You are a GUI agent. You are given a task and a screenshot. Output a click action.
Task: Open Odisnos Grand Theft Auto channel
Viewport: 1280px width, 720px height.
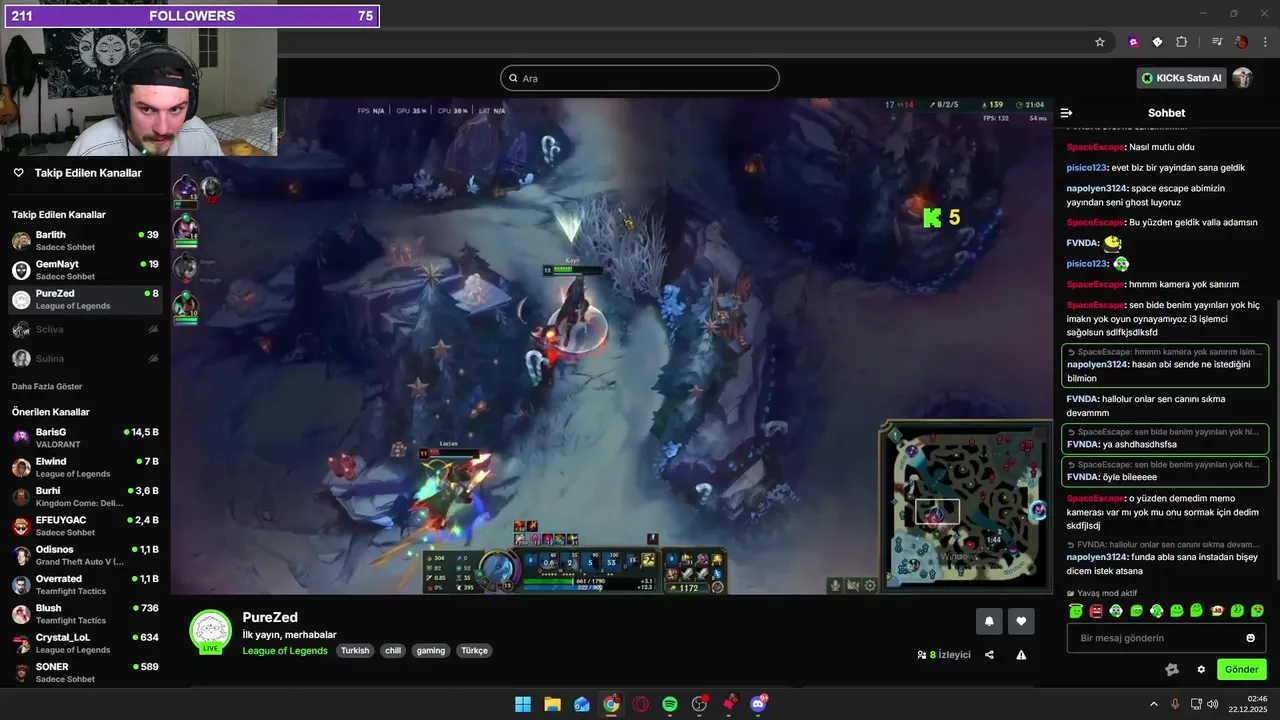85,555
